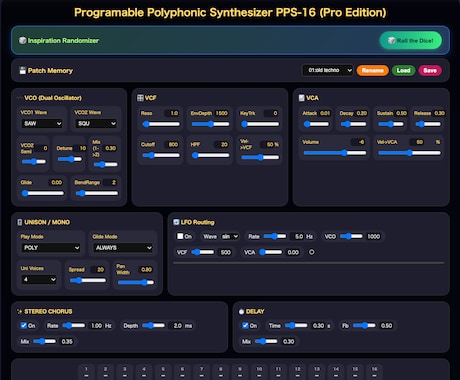The height and width of the screenshot is (380, 460).
Task: Click the KeyTrk slider
Action: (260, 124)
